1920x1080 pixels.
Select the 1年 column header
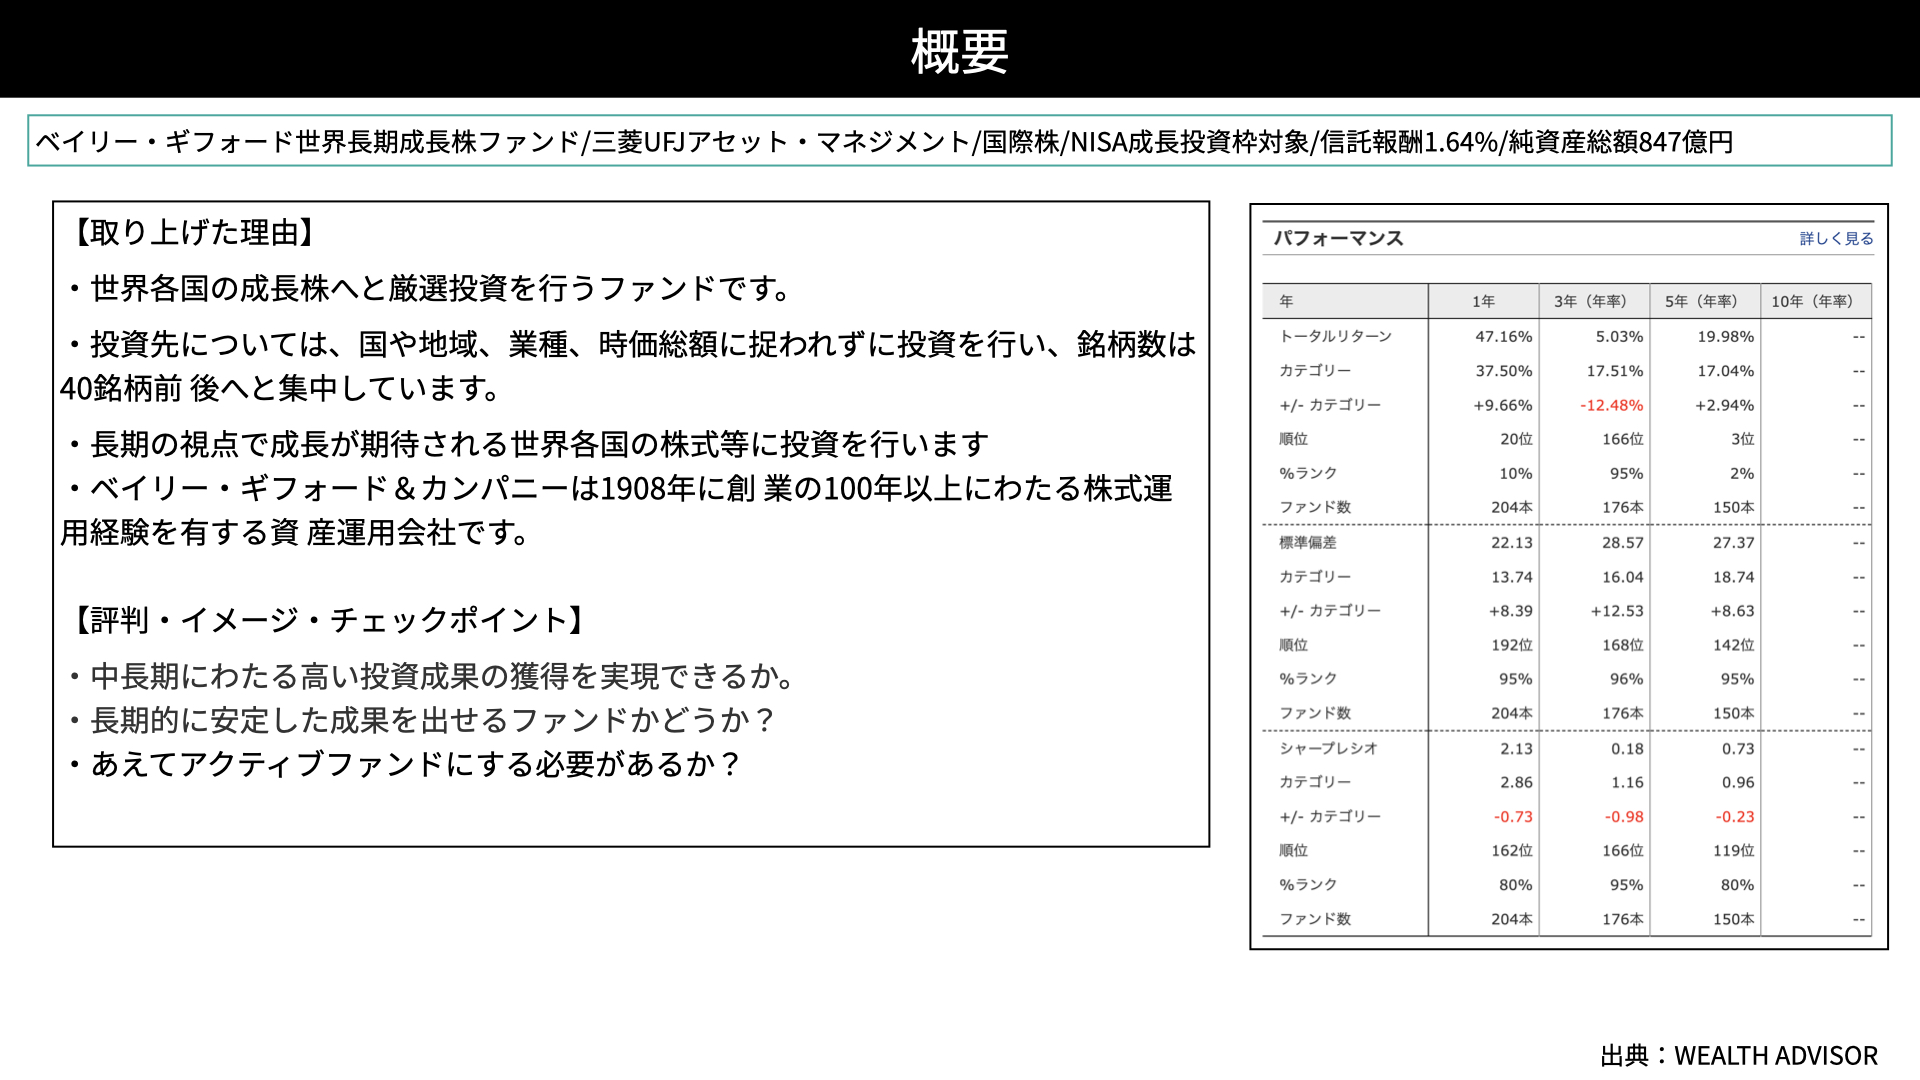[1483, 301]
